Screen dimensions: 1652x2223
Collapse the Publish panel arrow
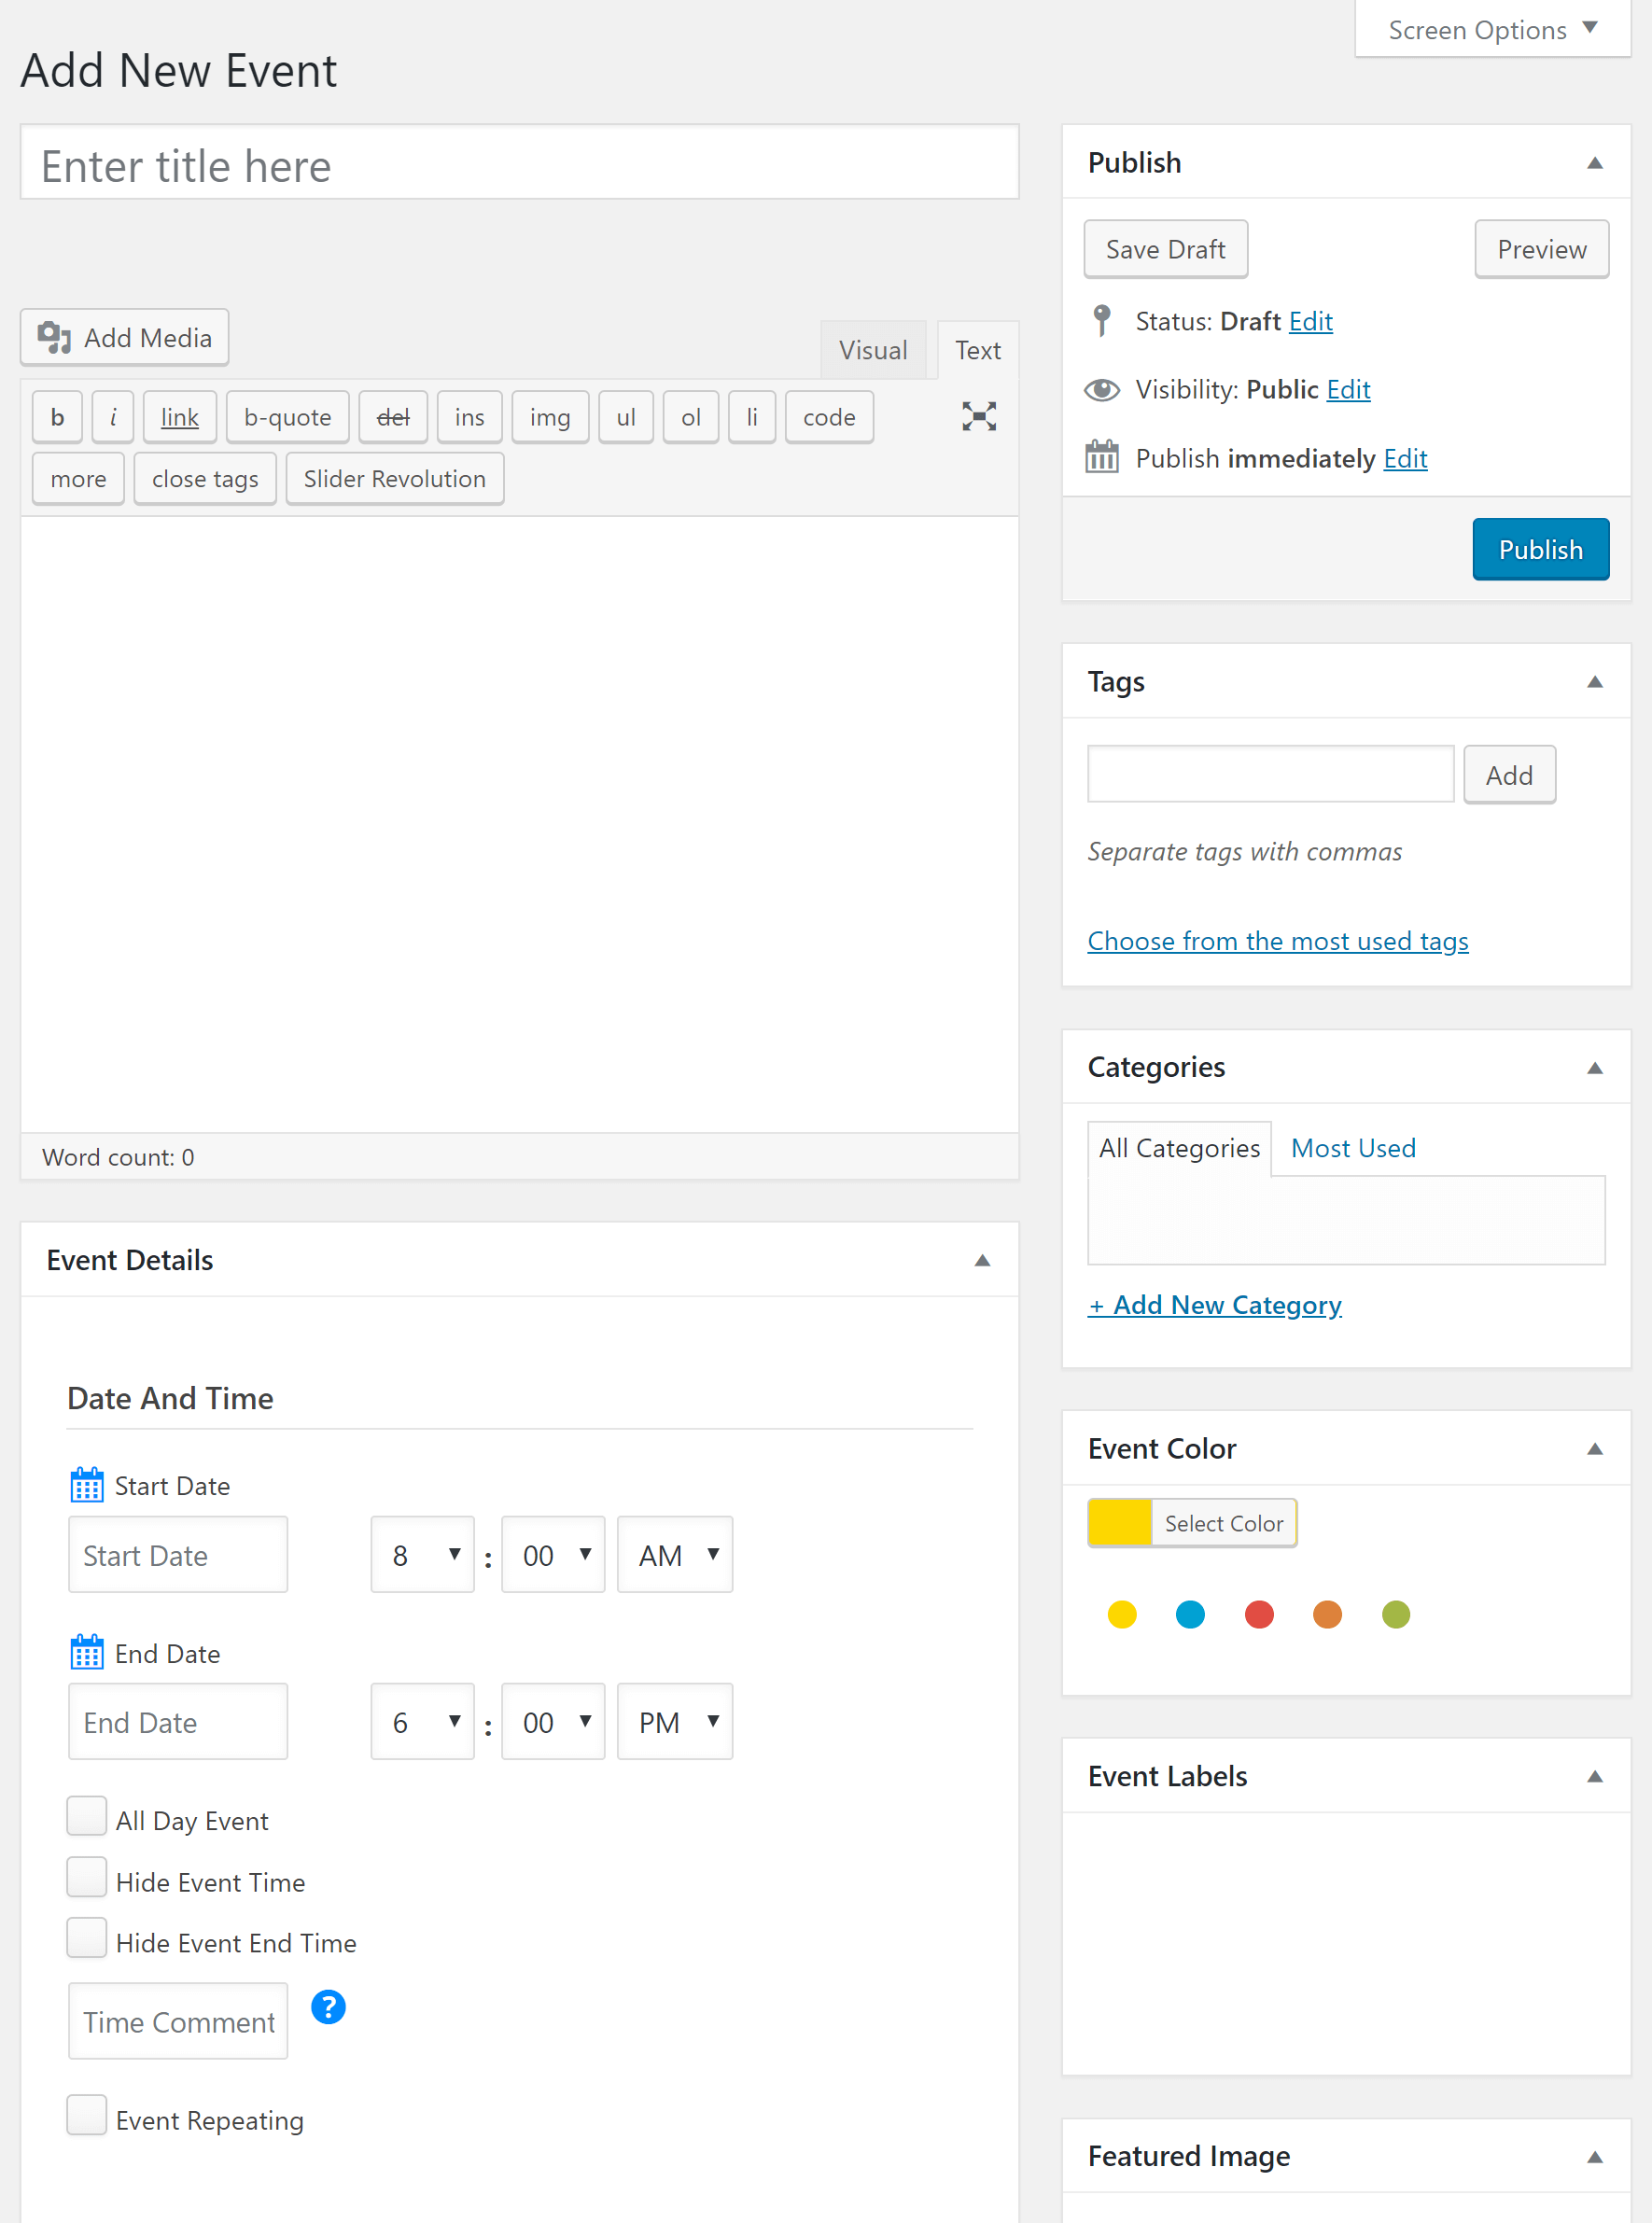(1594, 163)
